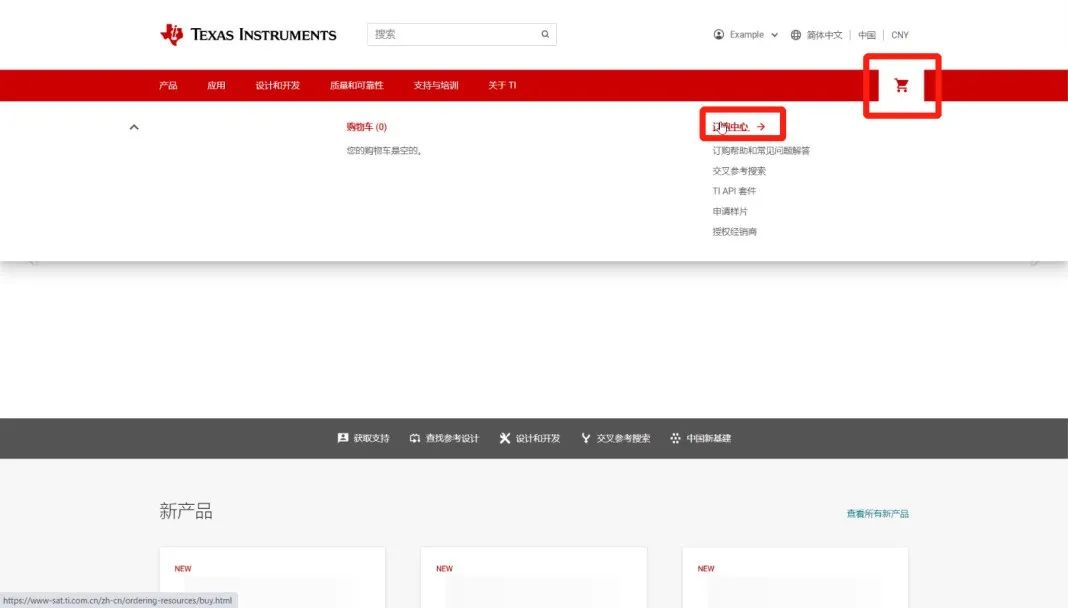This screenshot has width=1068, height=608.
Task: Select the 设计和开发 tools icon in footer
Action: click(x=506, y=438)
